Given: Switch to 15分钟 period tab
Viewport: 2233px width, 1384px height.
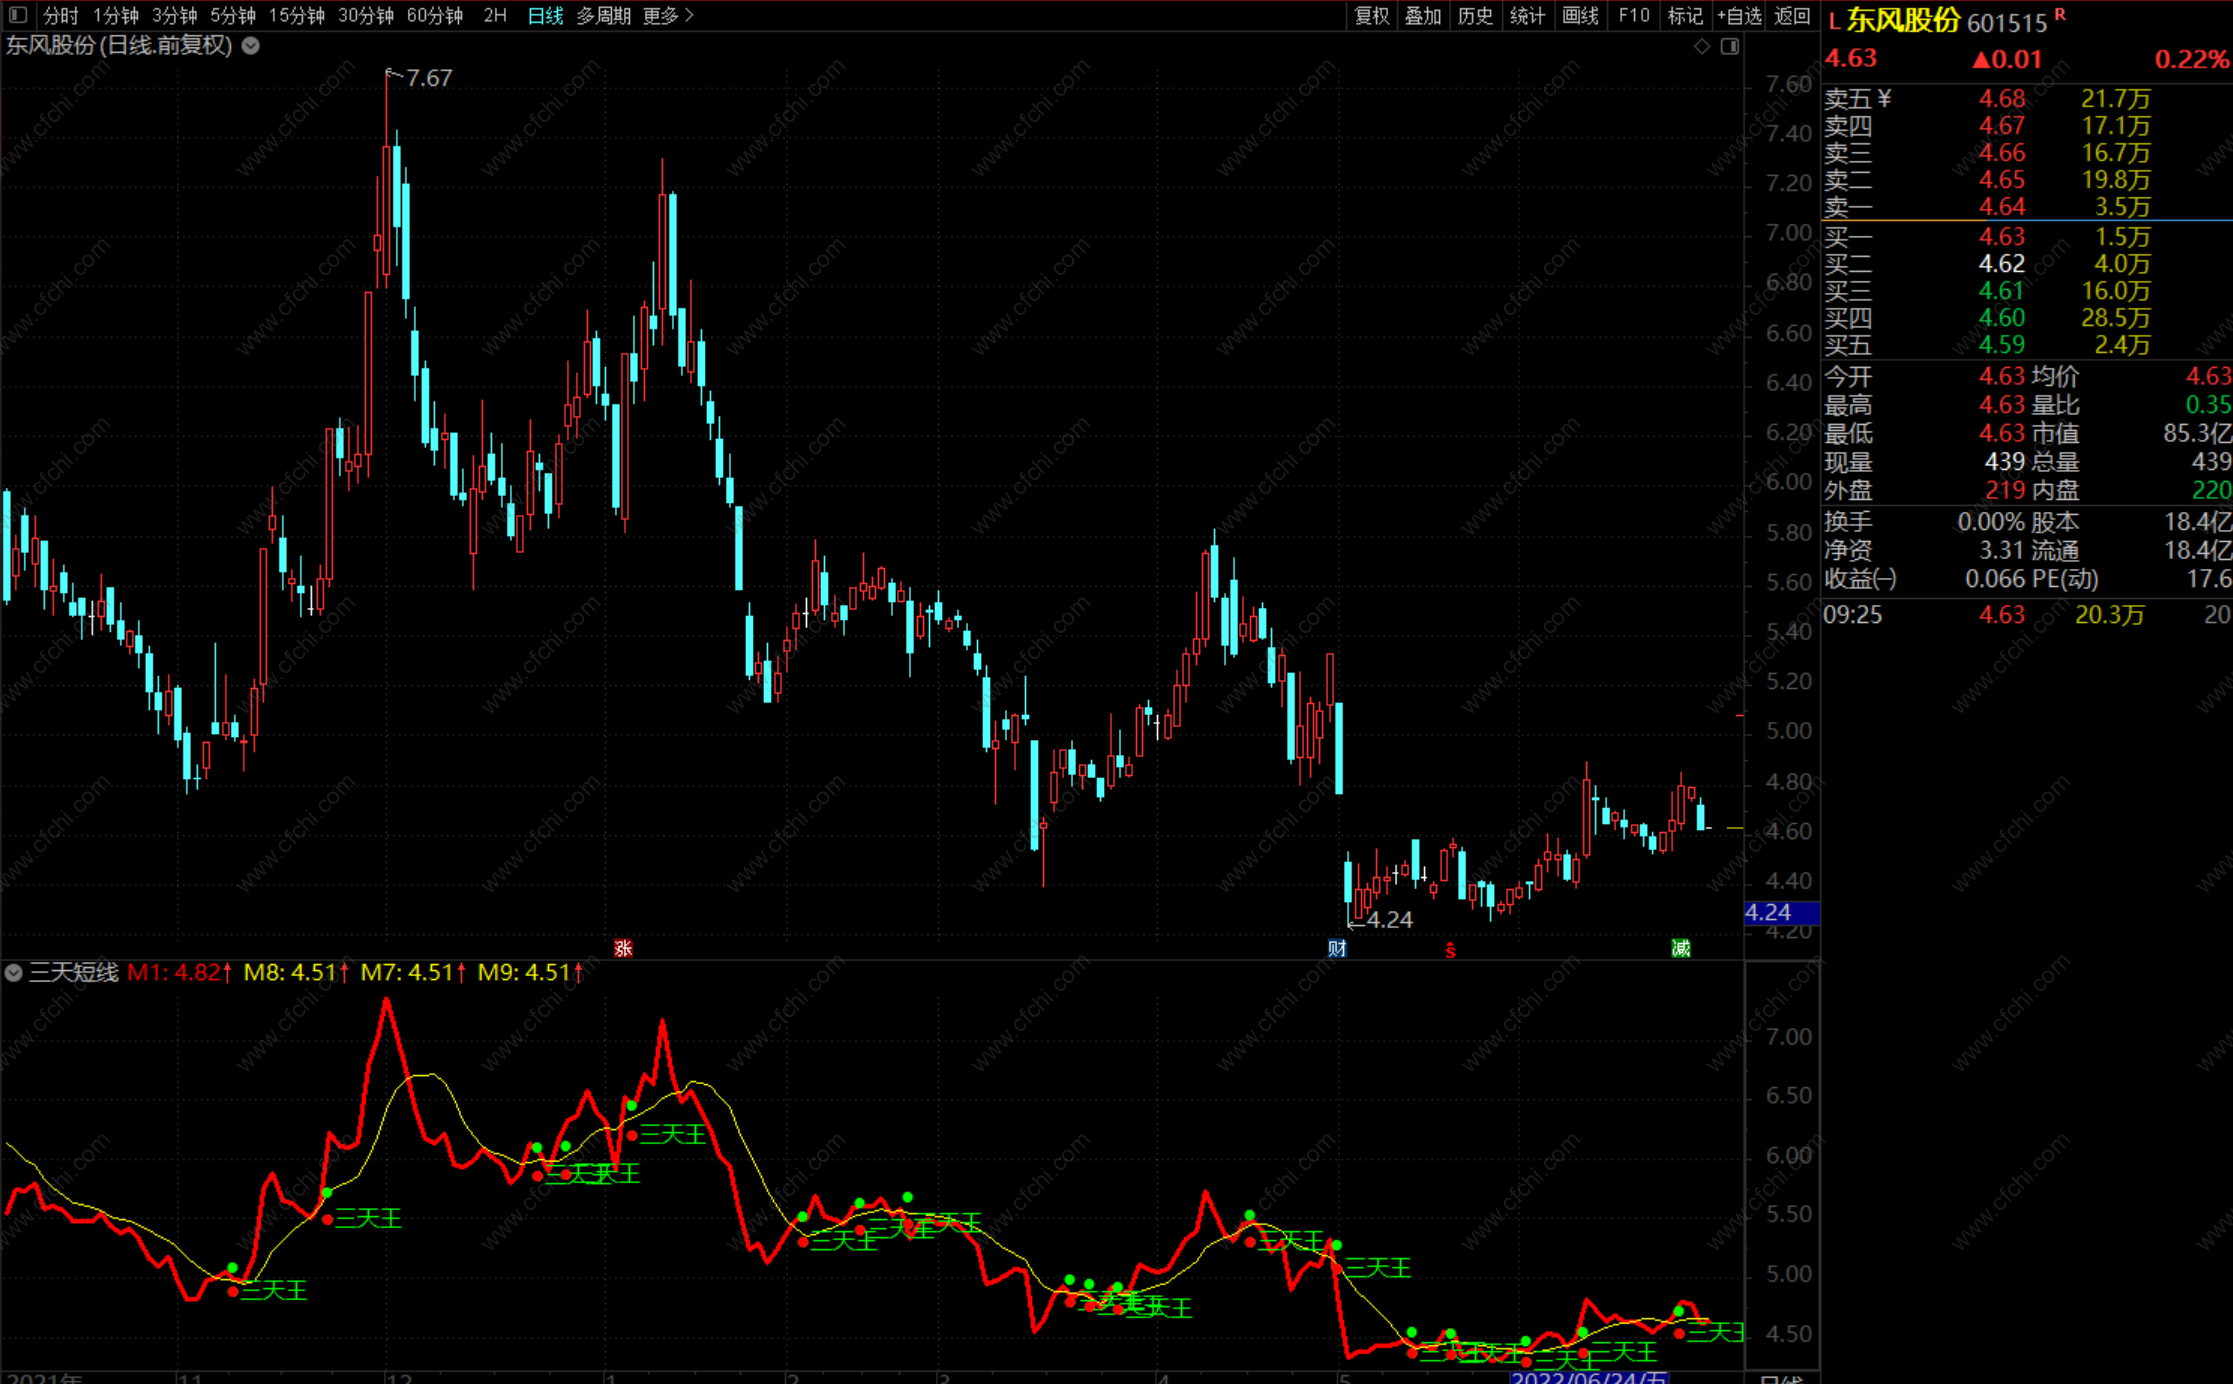Looking at the screenshot, I should click(297, 15).
